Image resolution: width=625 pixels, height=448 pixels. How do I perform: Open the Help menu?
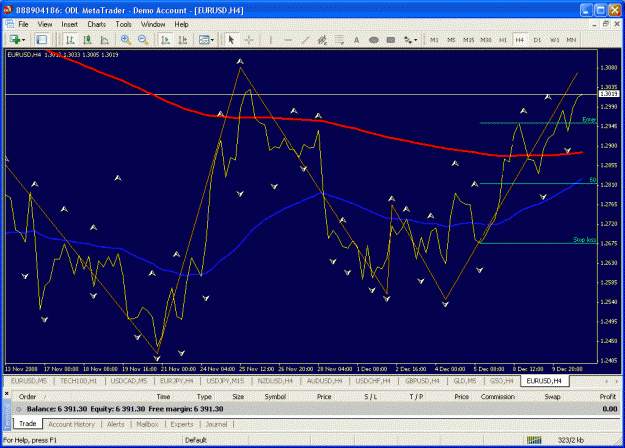pyautogui.click(x=181, y=24)
